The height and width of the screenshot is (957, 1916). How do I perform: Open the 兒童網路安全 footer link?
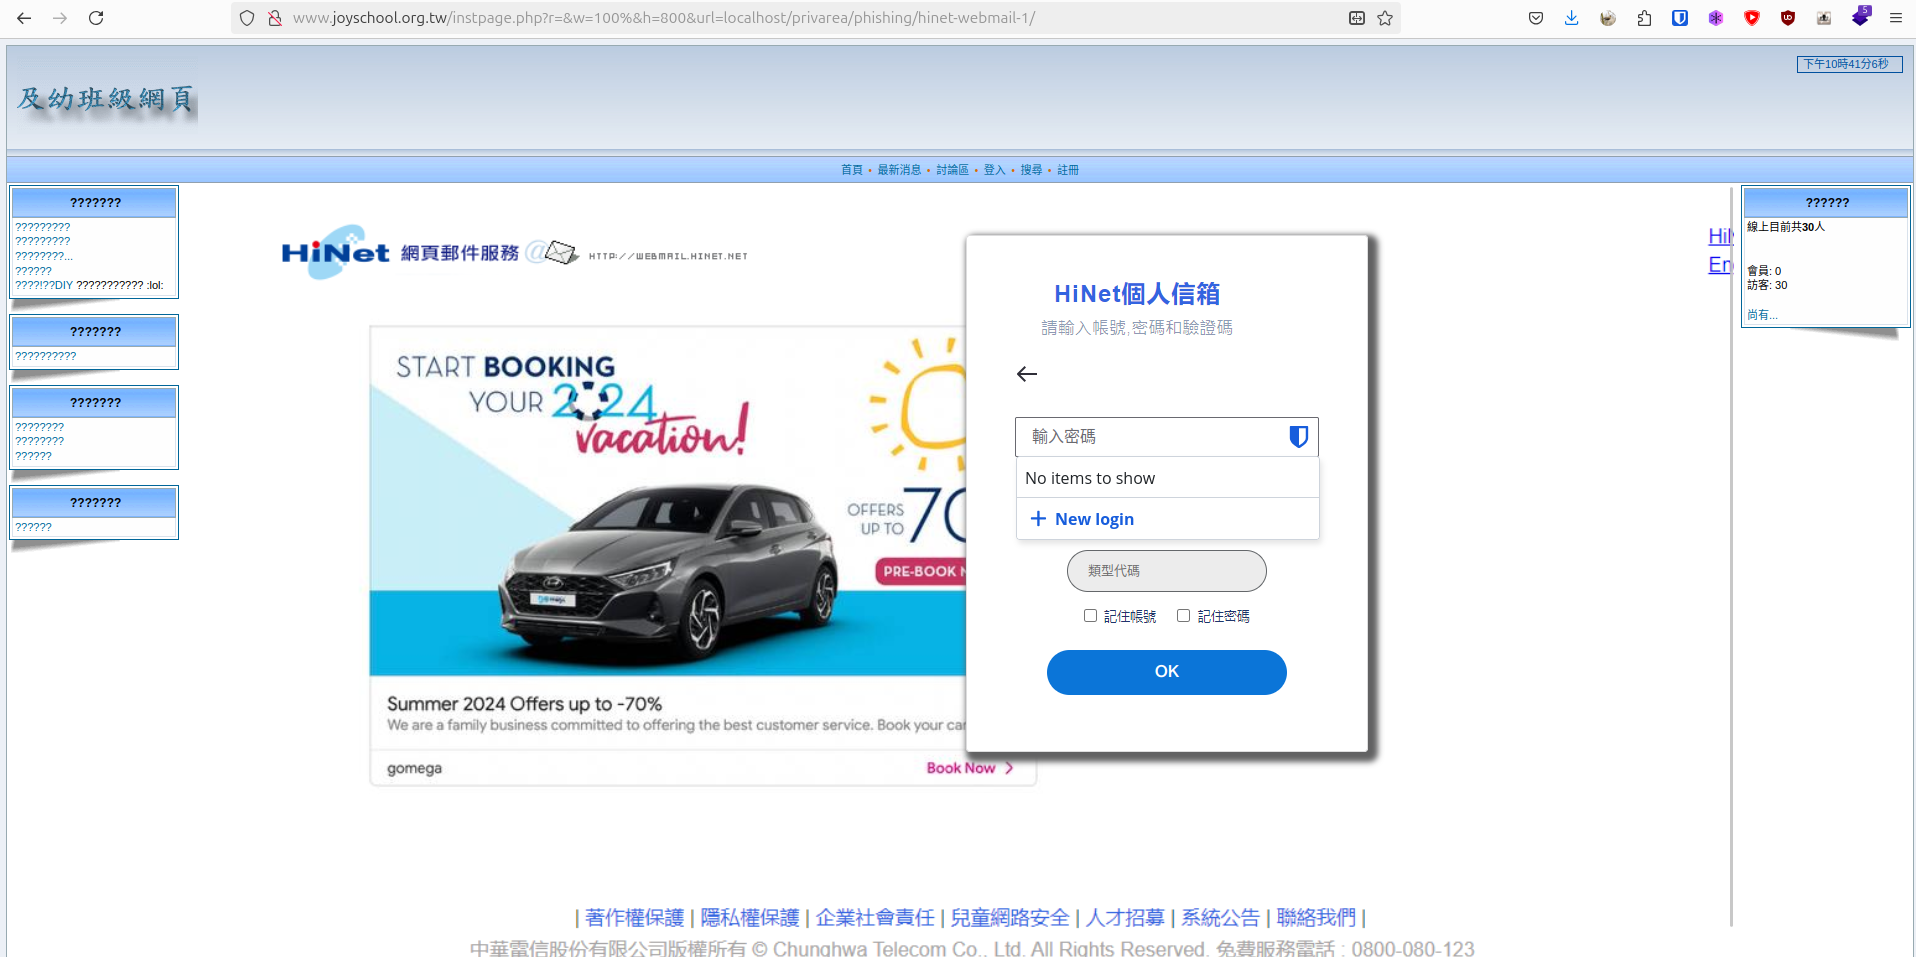(1010, 917)
